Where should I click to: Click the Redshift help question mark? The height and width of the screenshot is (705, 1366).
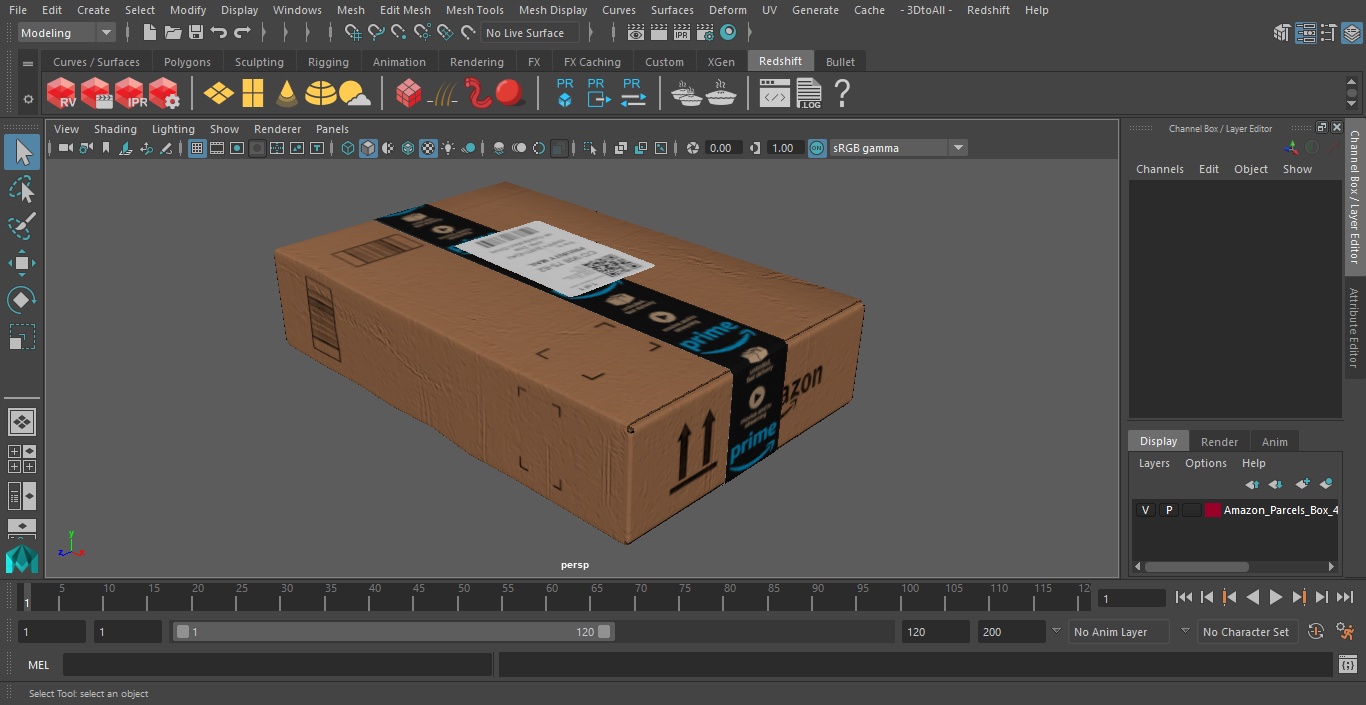click(x=842, y=94)
